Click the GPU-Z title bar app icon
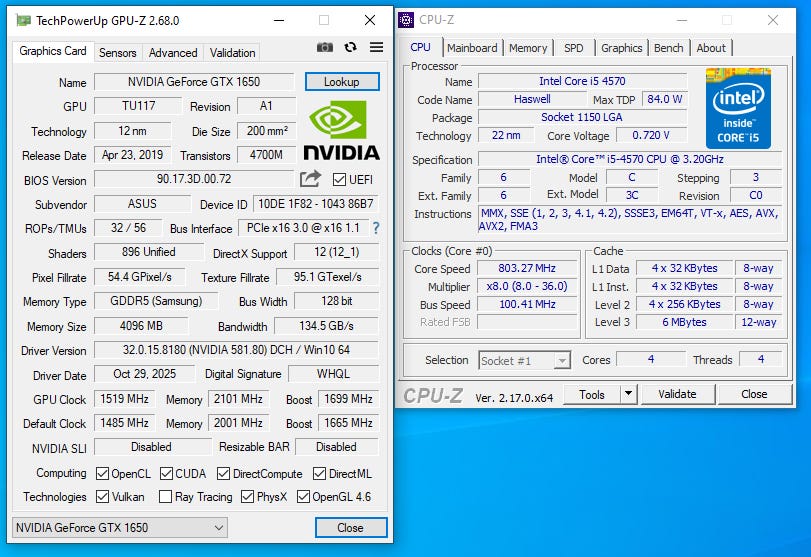 23,21
